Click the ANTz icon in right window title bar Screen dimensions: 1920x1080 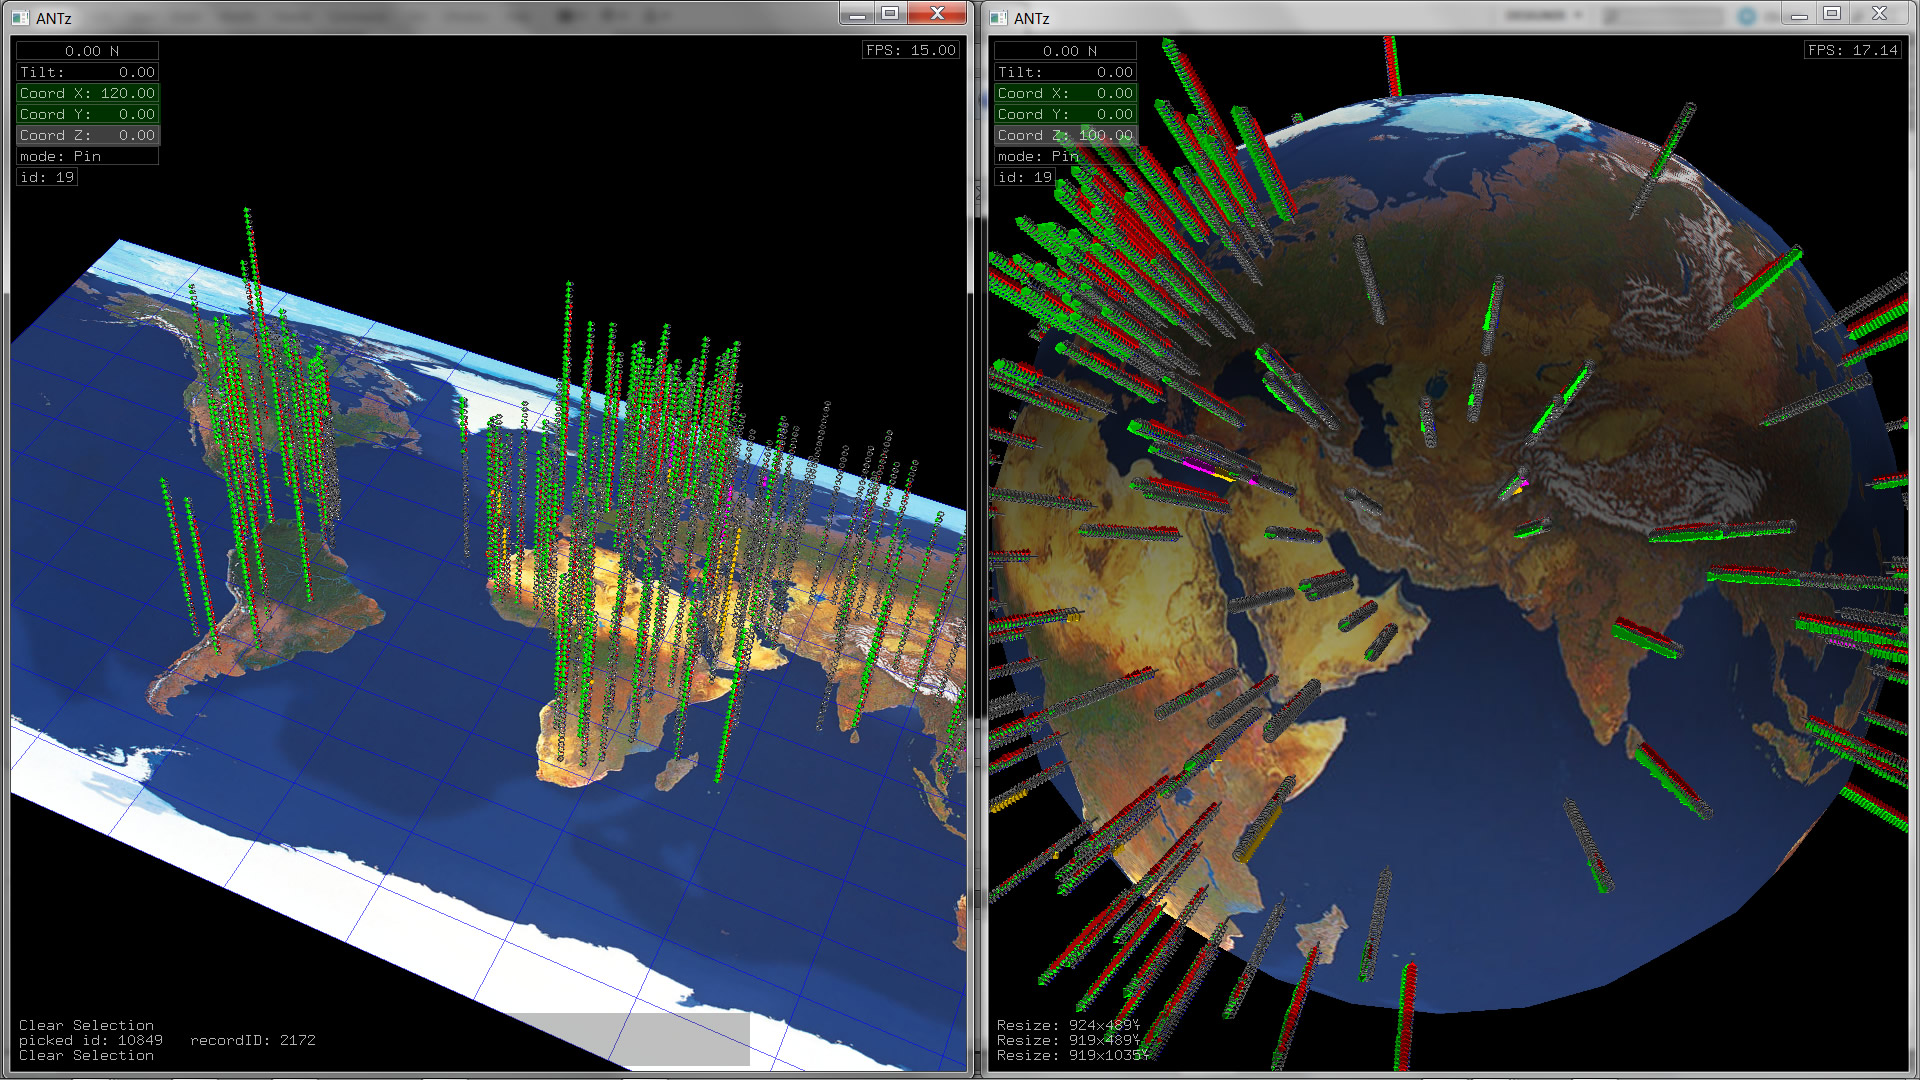pyautogui.click(x=998, y=17)
